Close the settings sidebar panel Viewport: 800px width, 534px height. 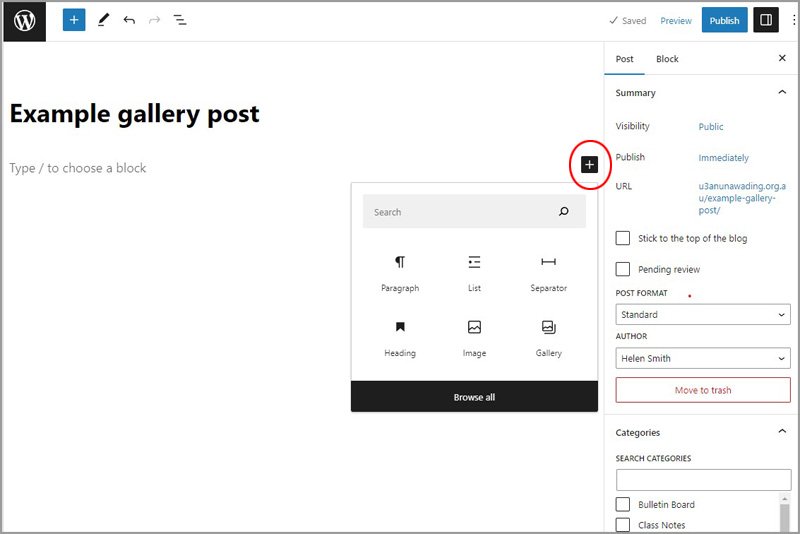click(782, 58)
